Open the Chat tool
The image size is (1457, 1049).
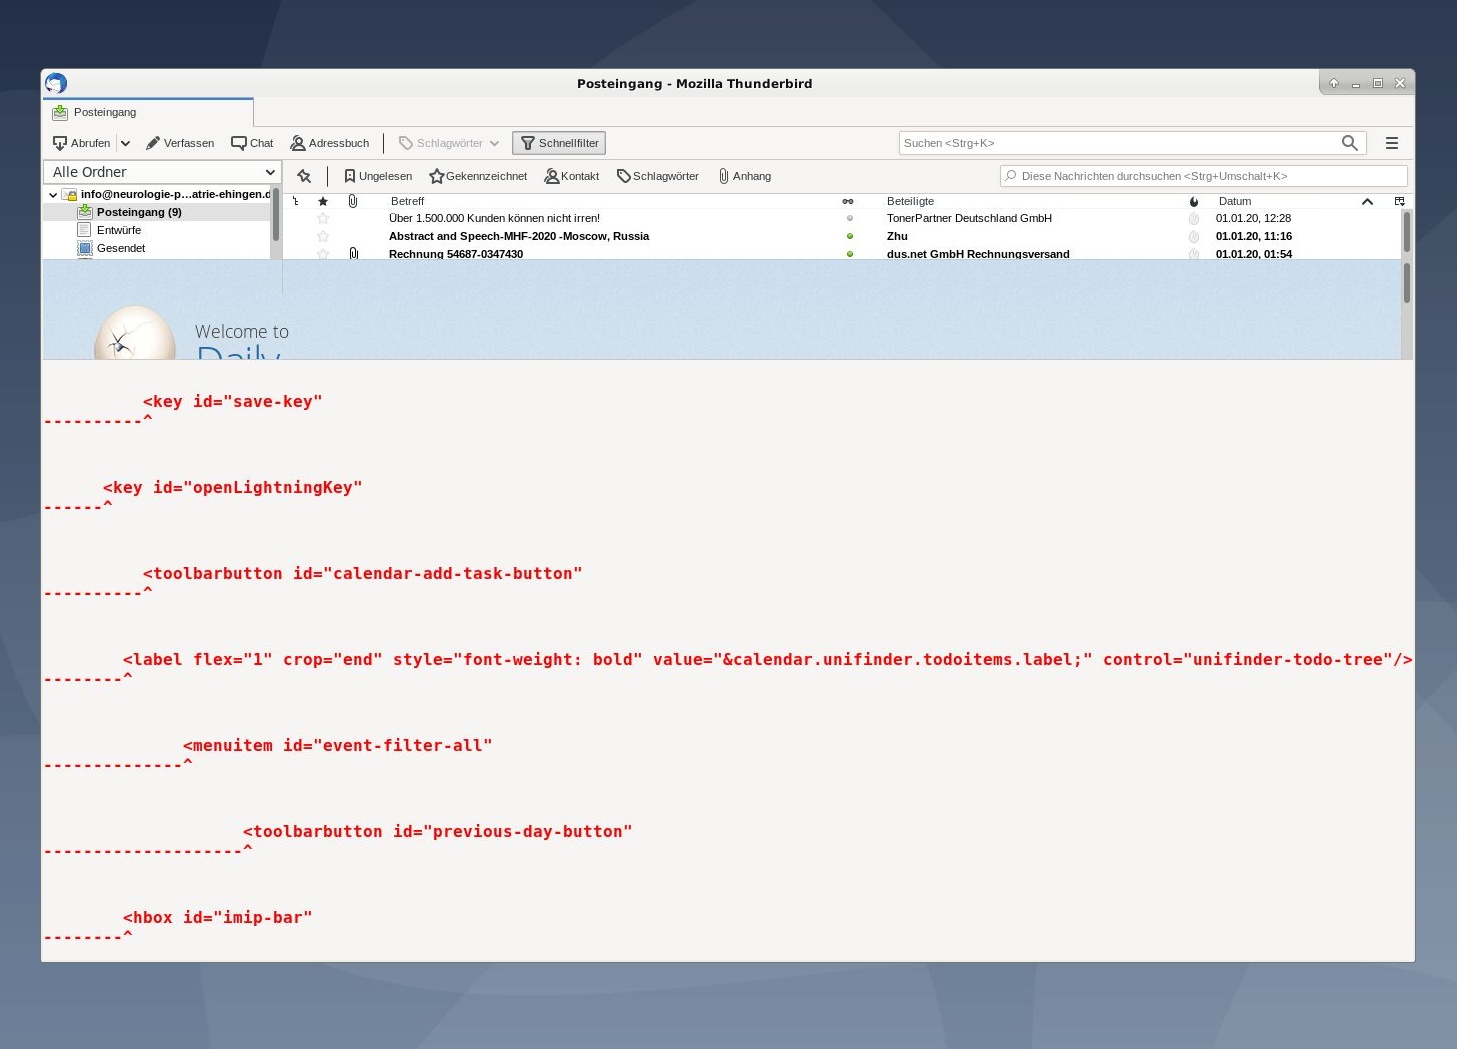pyautogui.click(x=252, y=143)
